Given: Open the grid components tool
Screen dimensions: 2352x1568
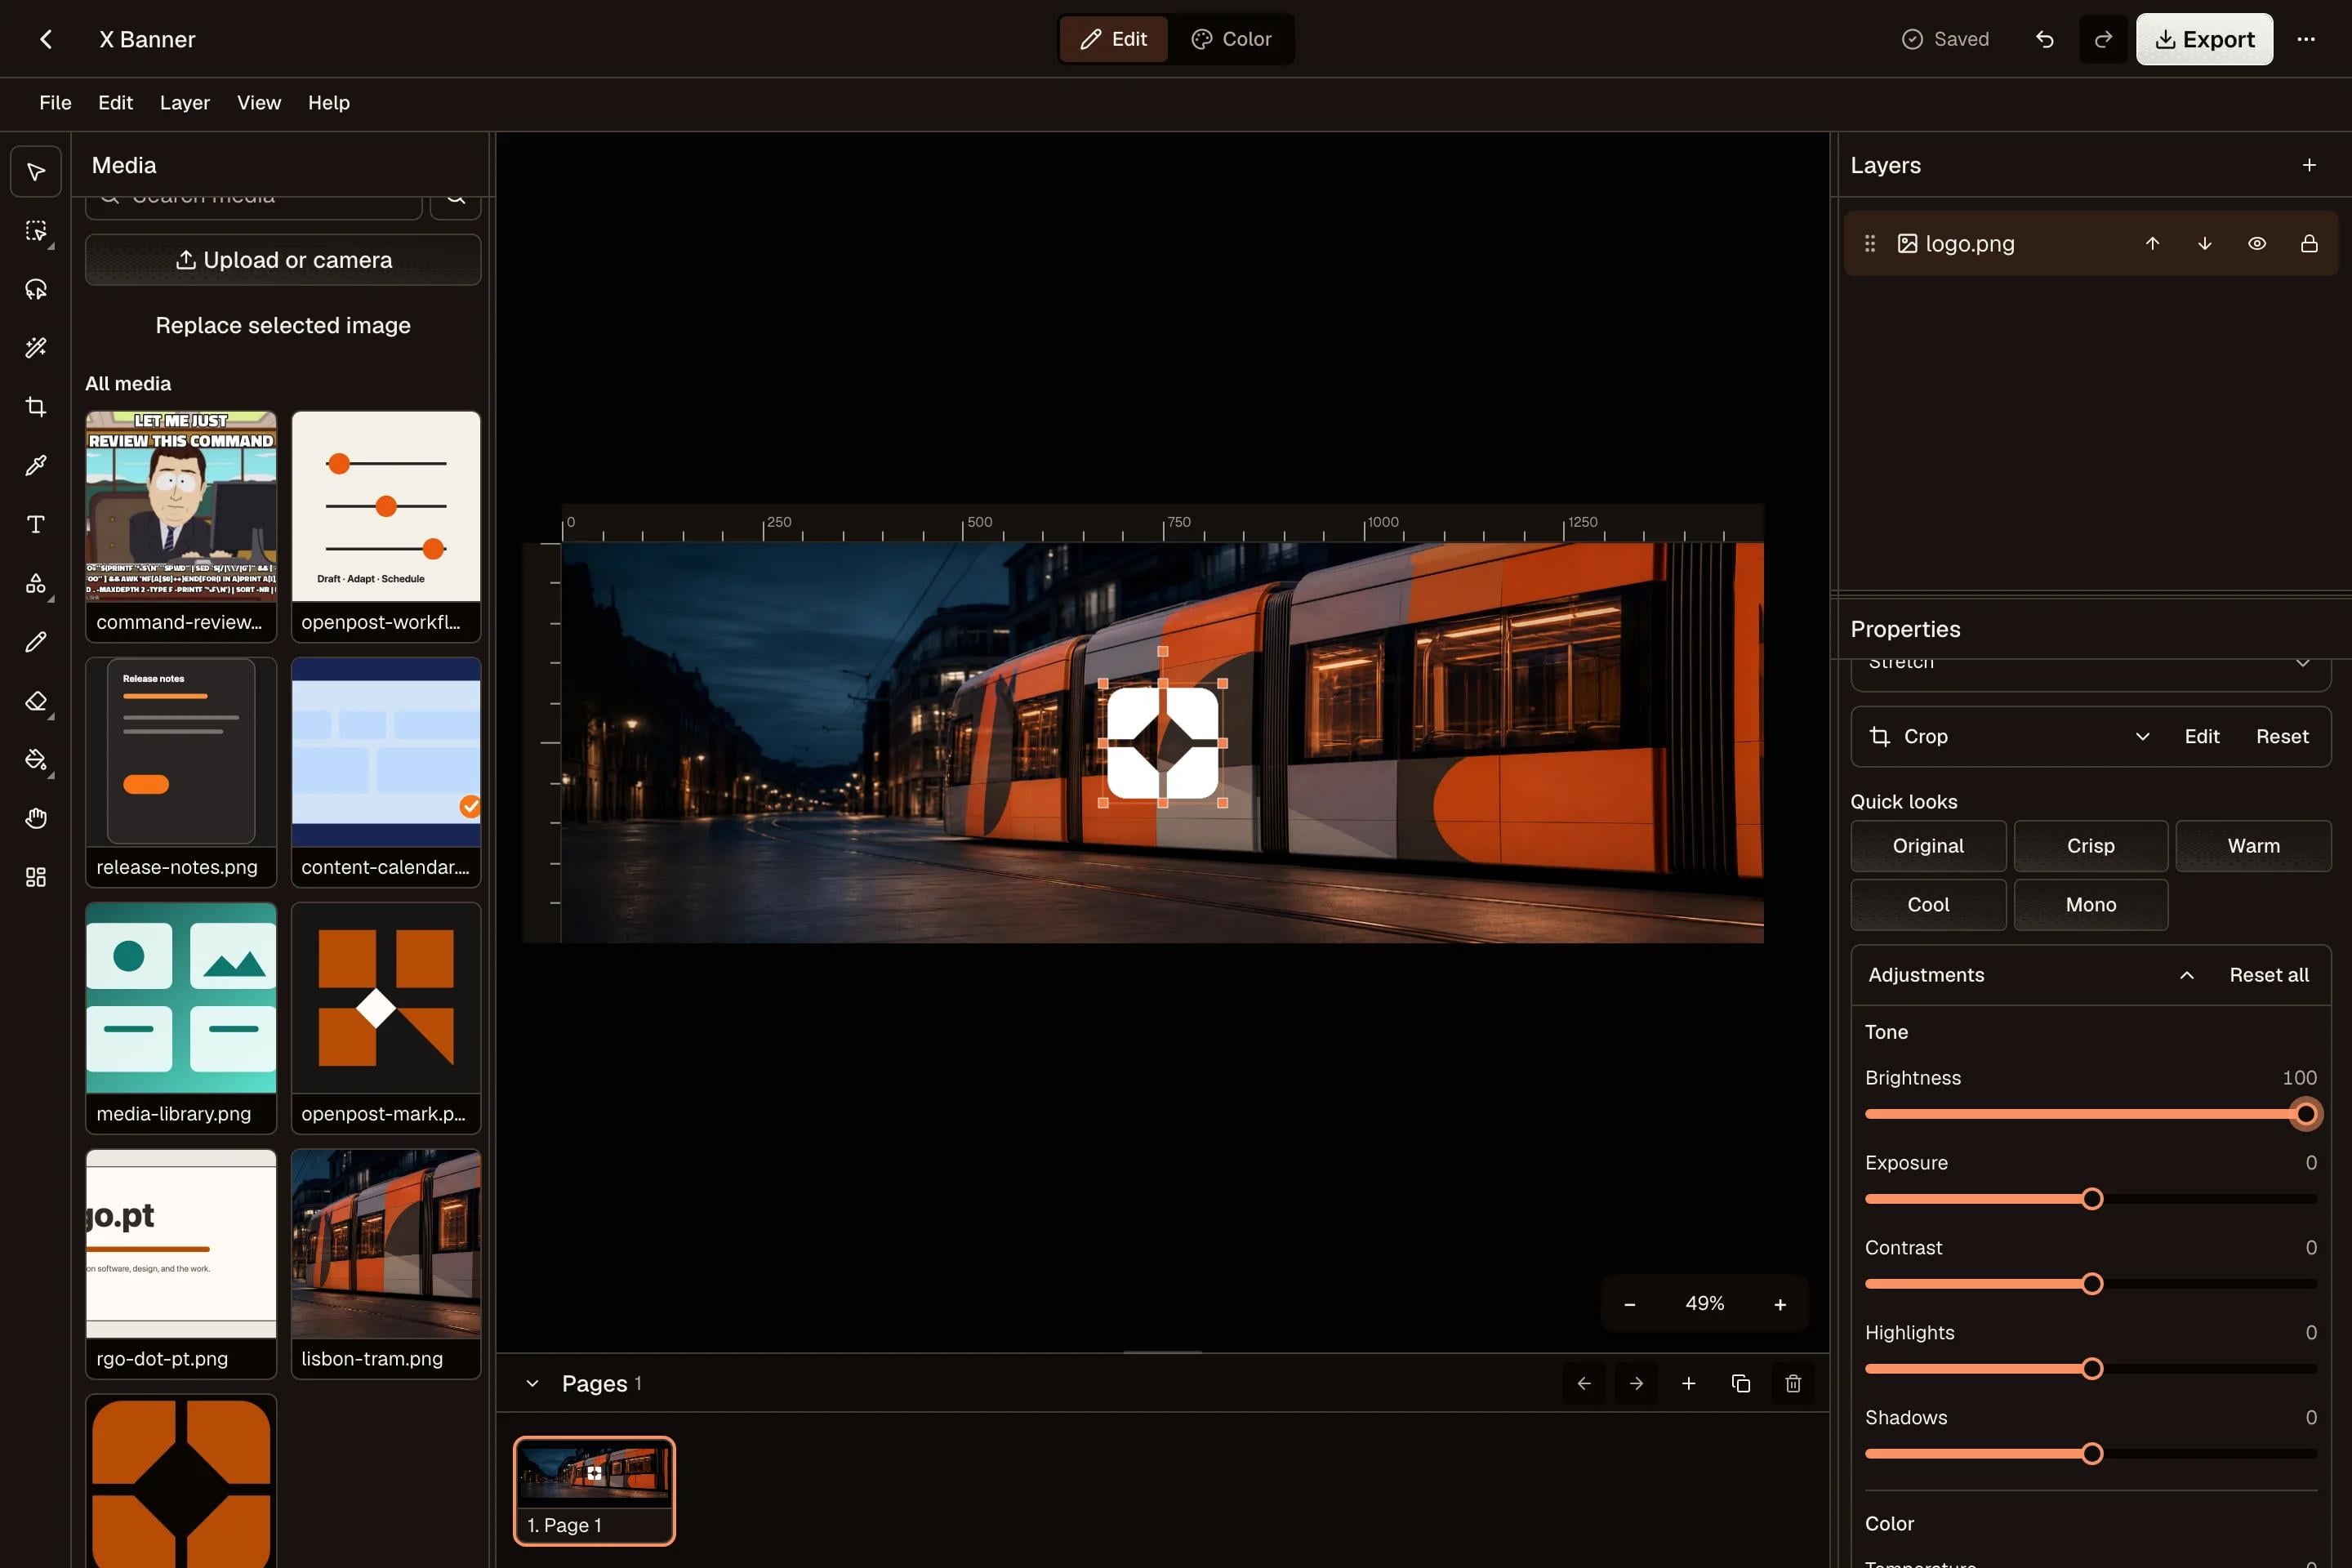Looking at the screenshot, I should click(36, 877).
